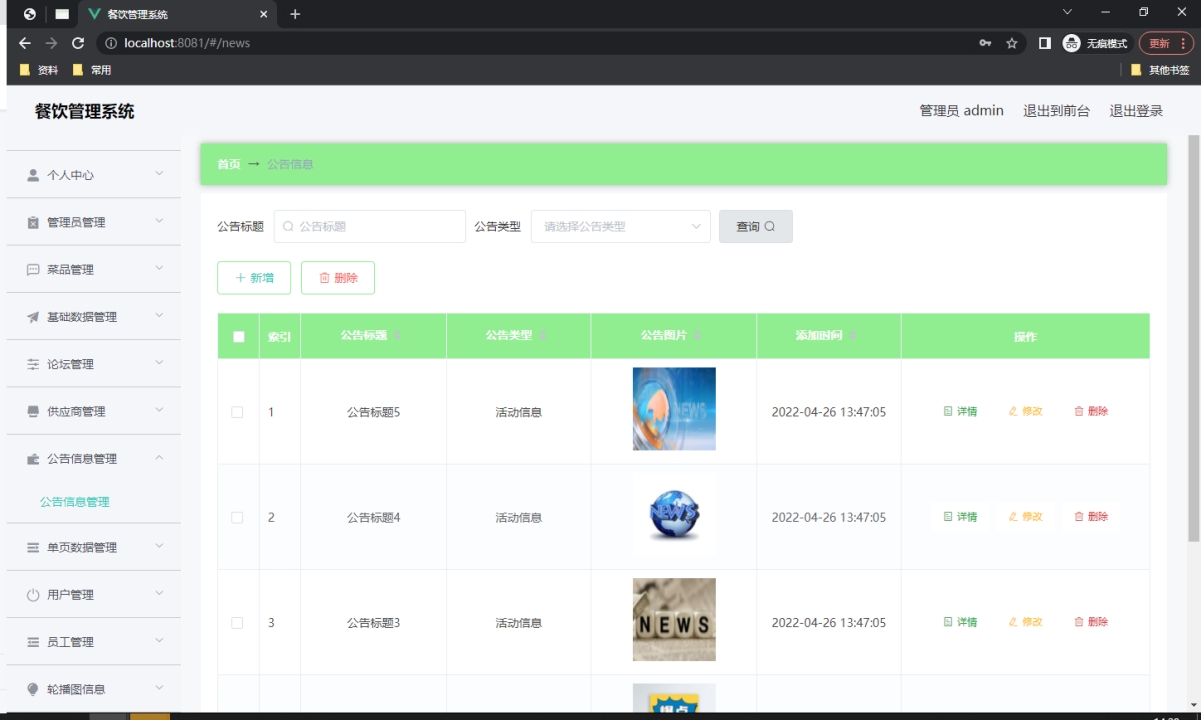This screenshot has height=720, width=1201.
Task: Click the 公告标题 search input field
Action: 370,226
